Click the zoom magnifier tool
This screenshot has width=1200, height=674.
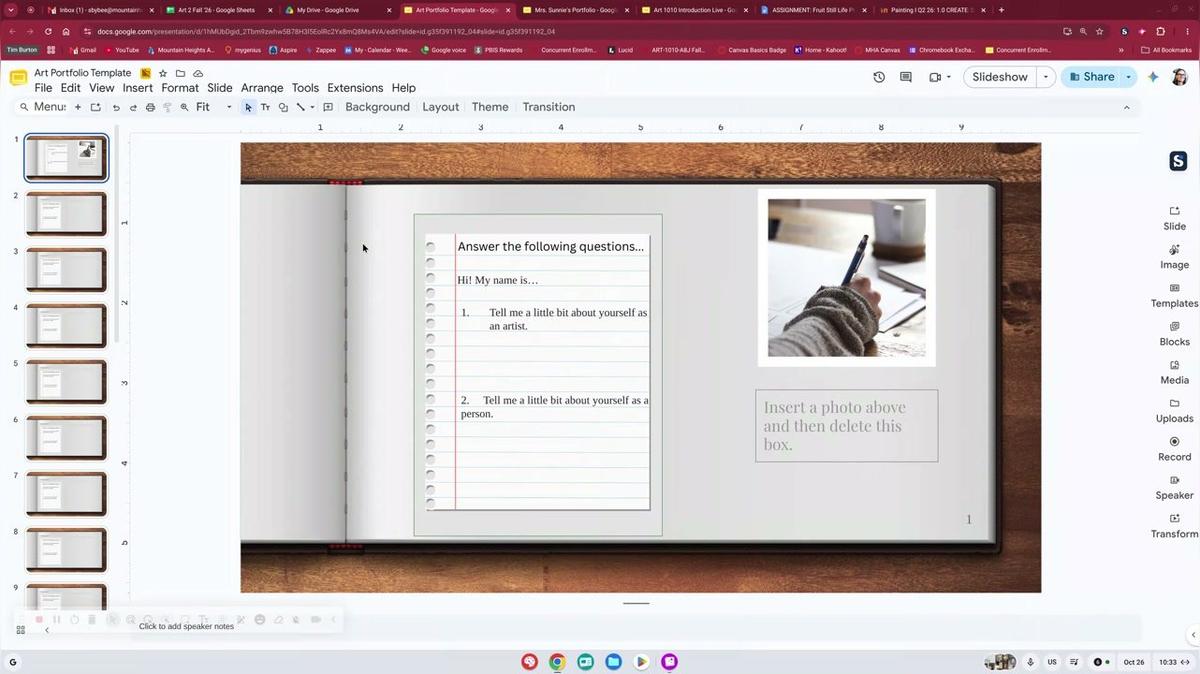pyautogui.click(x=184, y=107)
